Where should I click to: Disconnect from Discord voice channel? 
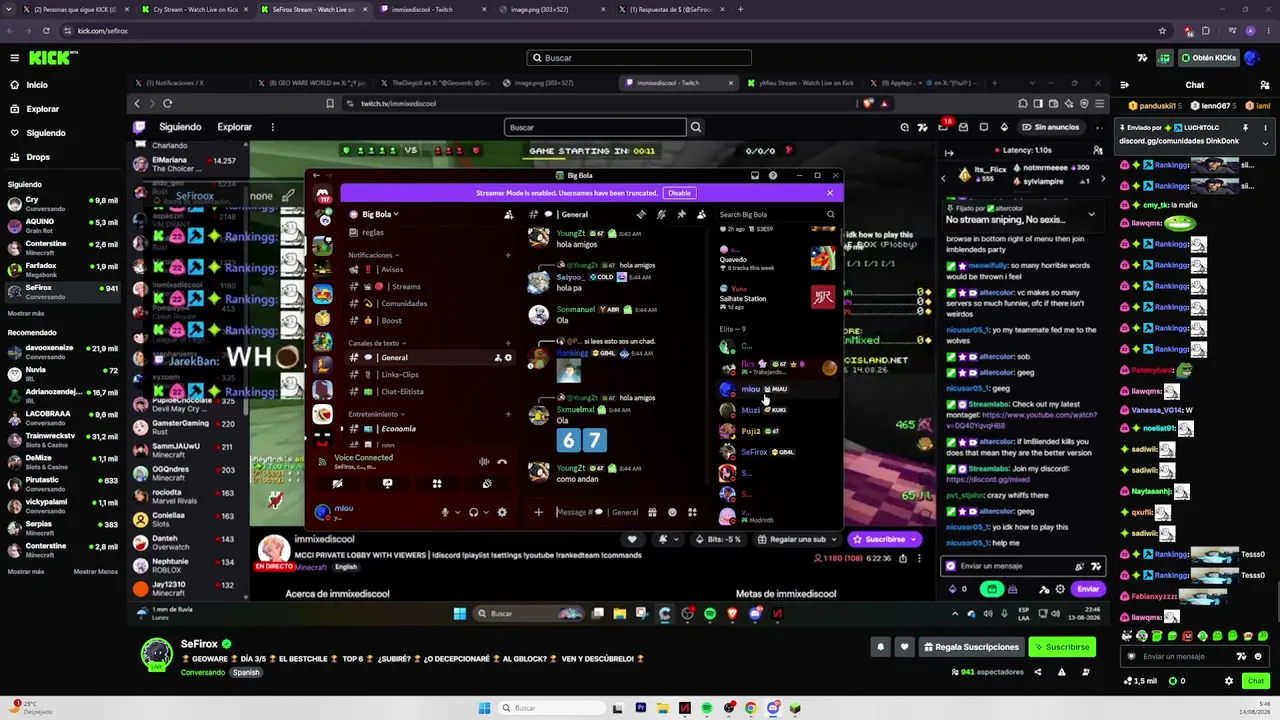502,462
